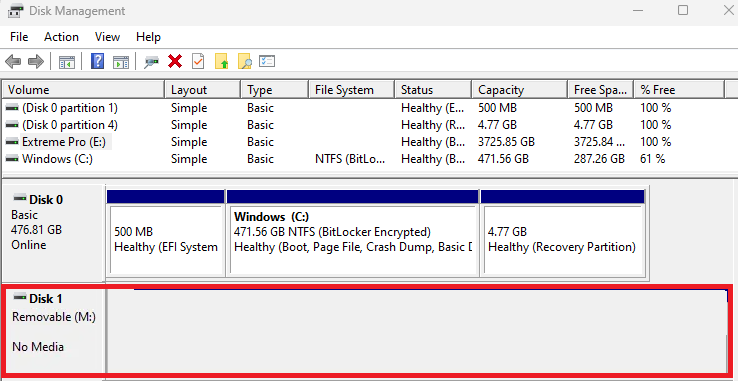Click the checklist settings toolbar icon

point(267,61)
